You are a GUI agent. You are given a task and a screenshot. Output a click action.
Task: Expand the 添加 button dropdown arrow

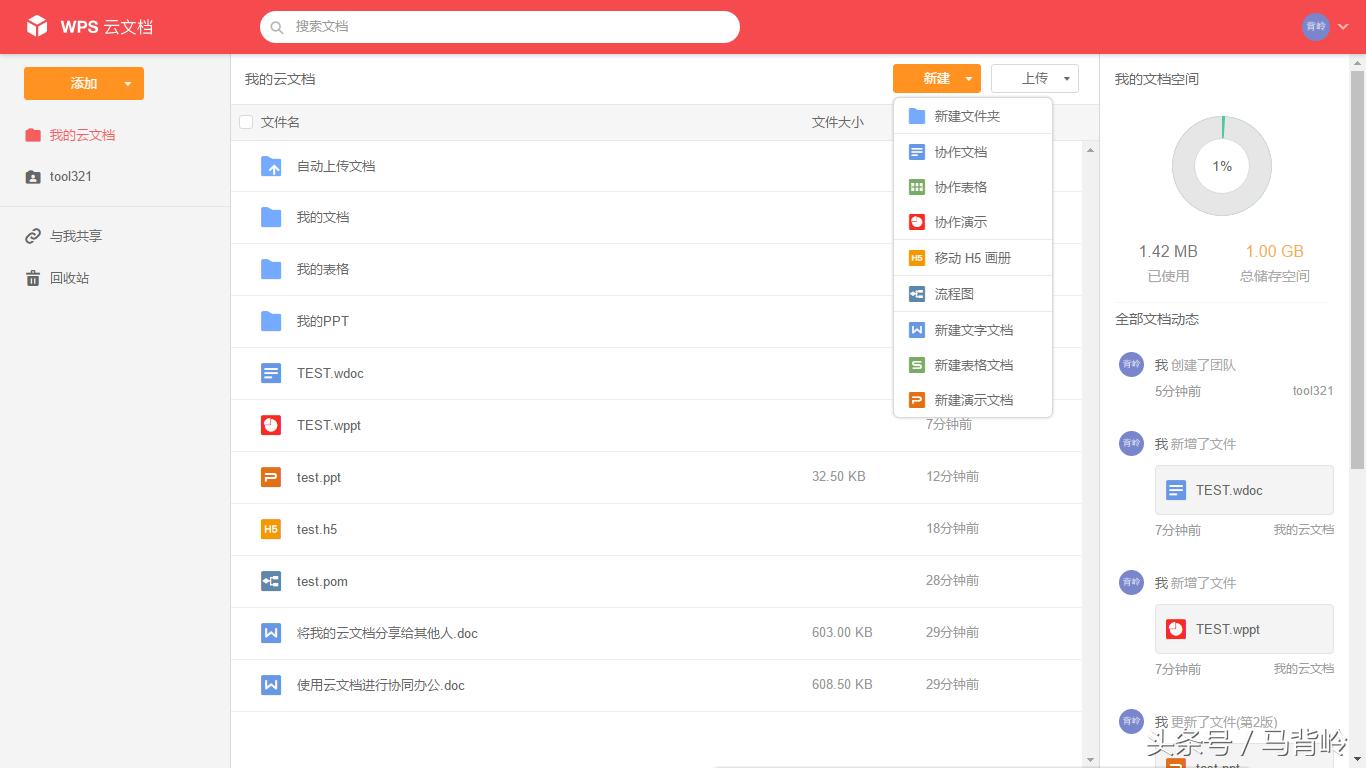(x=128, y=84)
